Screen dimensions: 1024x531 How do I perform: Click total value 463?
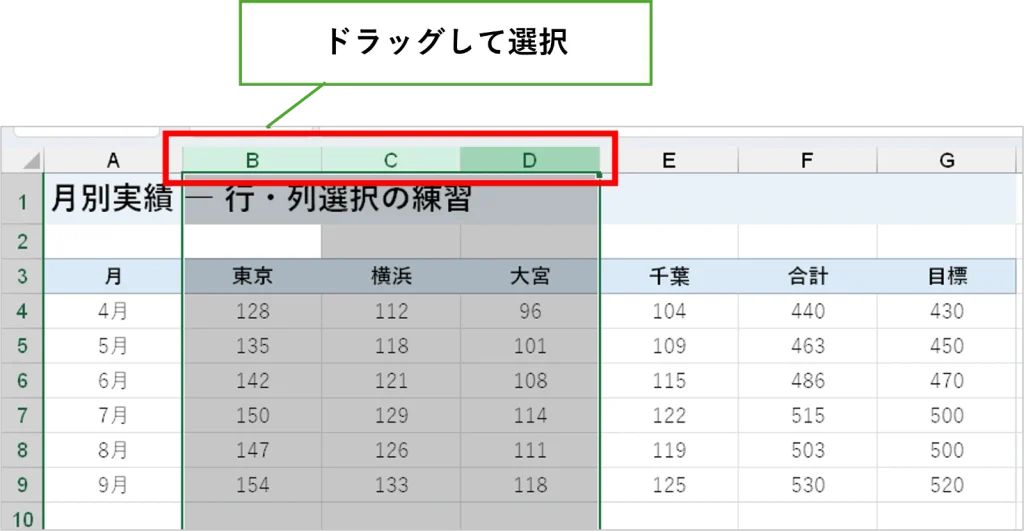coord(807,346)
